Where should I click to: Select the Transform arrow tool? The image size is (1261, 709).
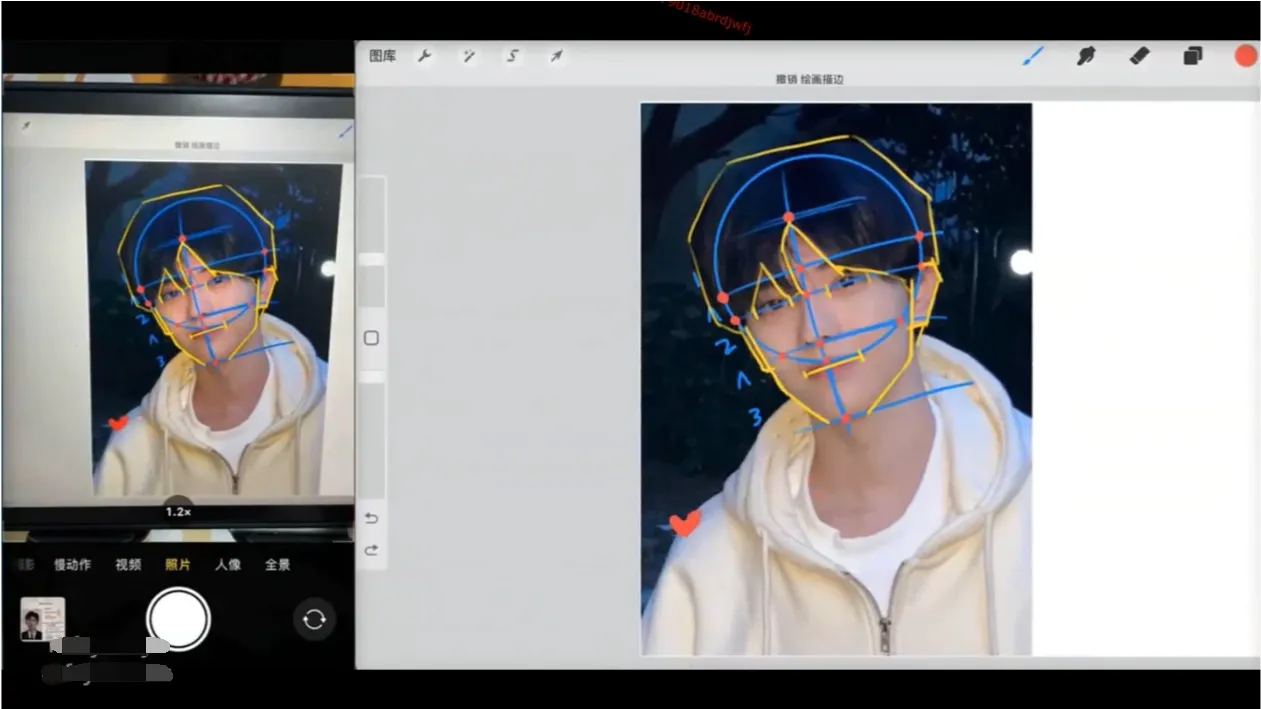pos(556,56)
